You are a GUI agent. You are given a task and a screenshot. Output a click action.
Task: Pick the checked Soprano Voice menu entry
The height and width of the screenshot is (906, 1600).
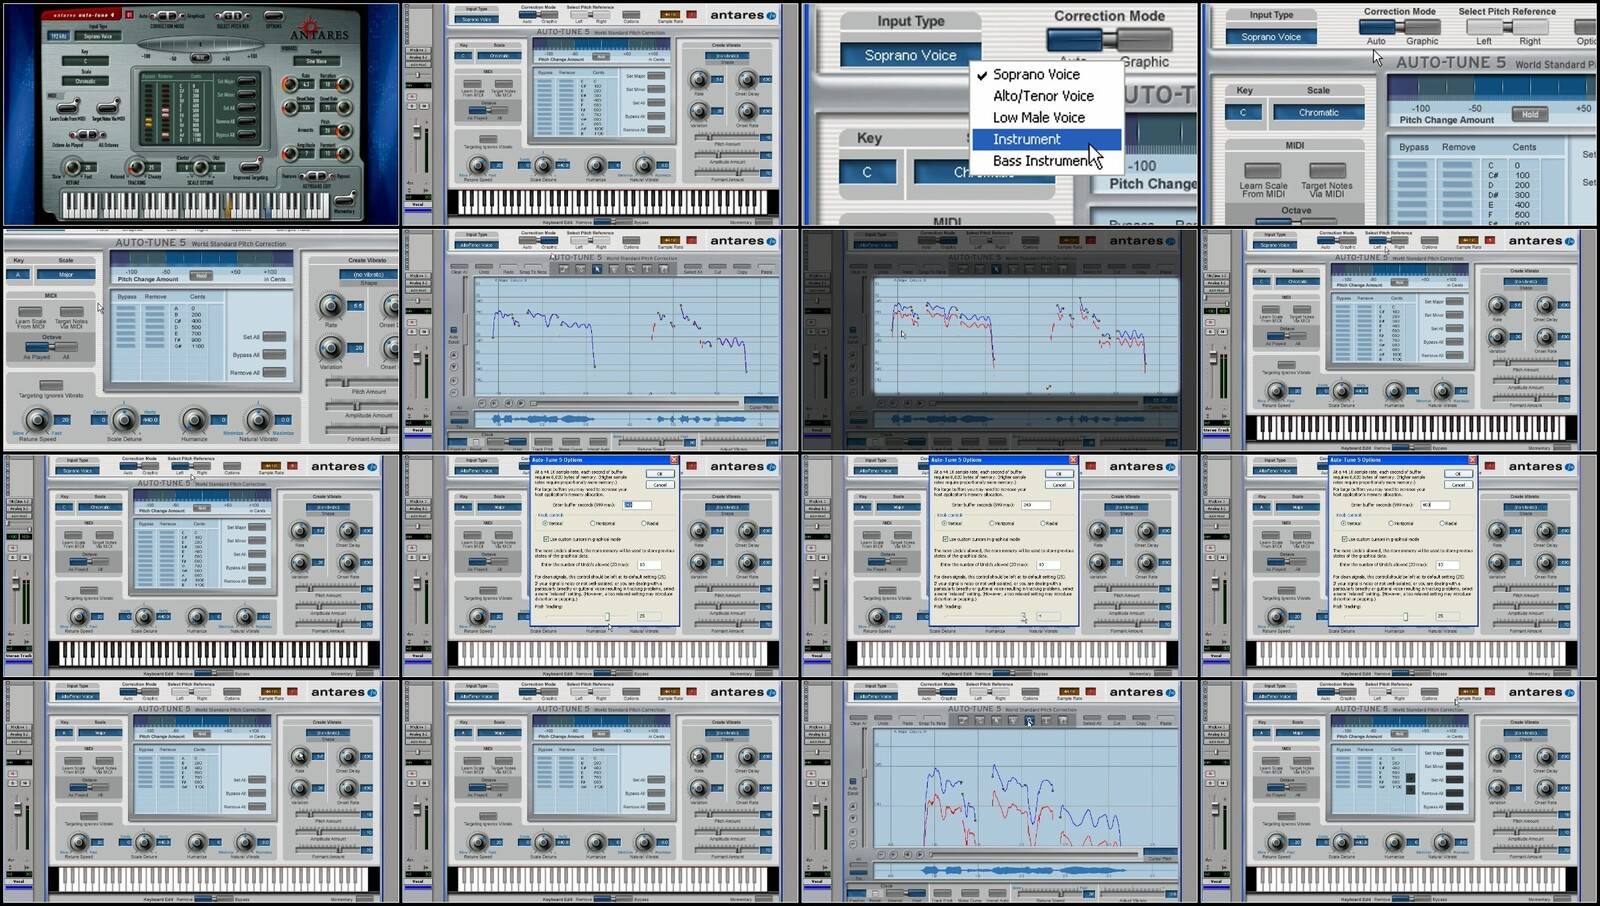pyautogui.click(x=1046, y=74)
